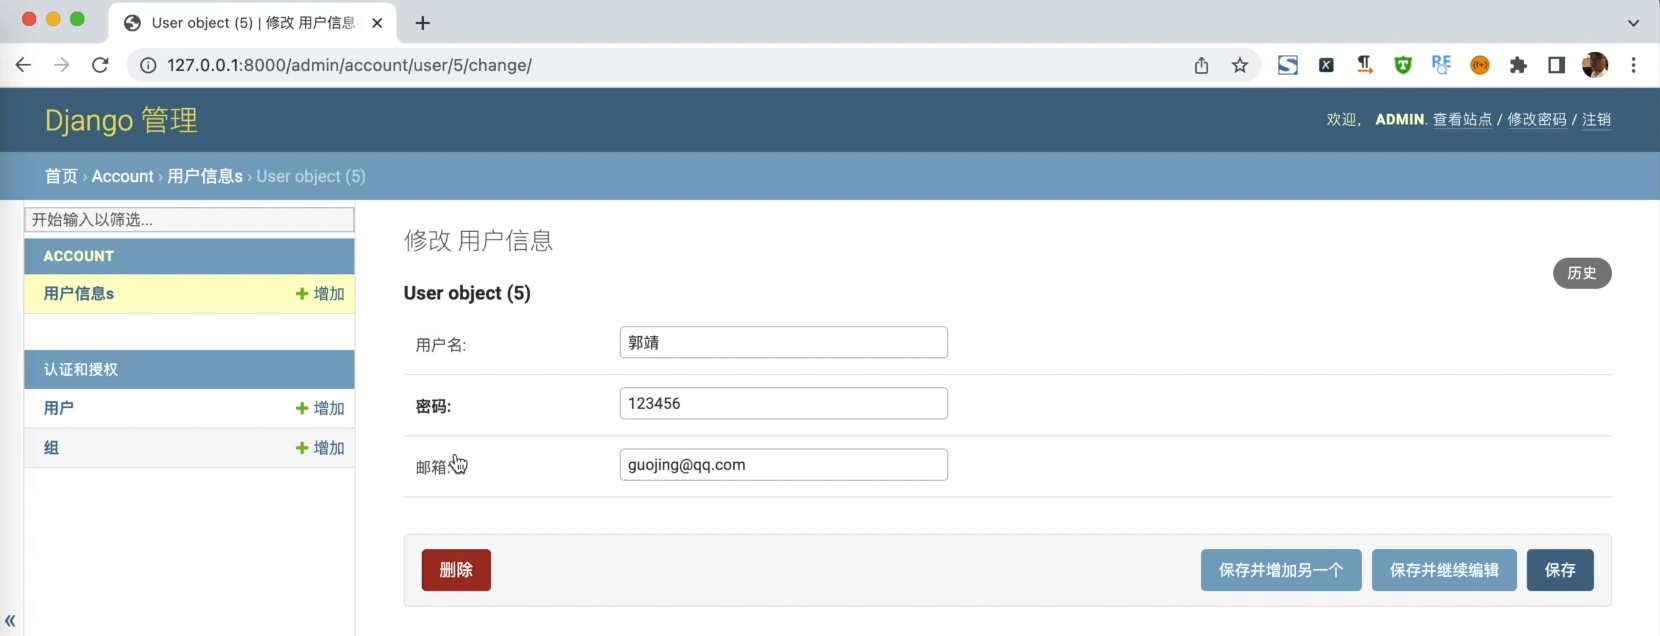Screen dimensions: 1660x636
Task: Add a new 用户信息 via 增加
Action: point(320,294)
